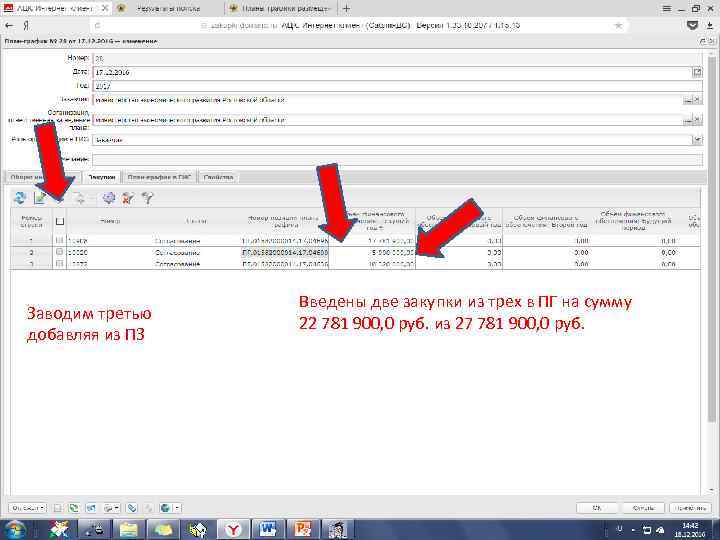Sort by the Номер column header
The height and width of the screenshot is (540, 720).
(x=110, y=221)
